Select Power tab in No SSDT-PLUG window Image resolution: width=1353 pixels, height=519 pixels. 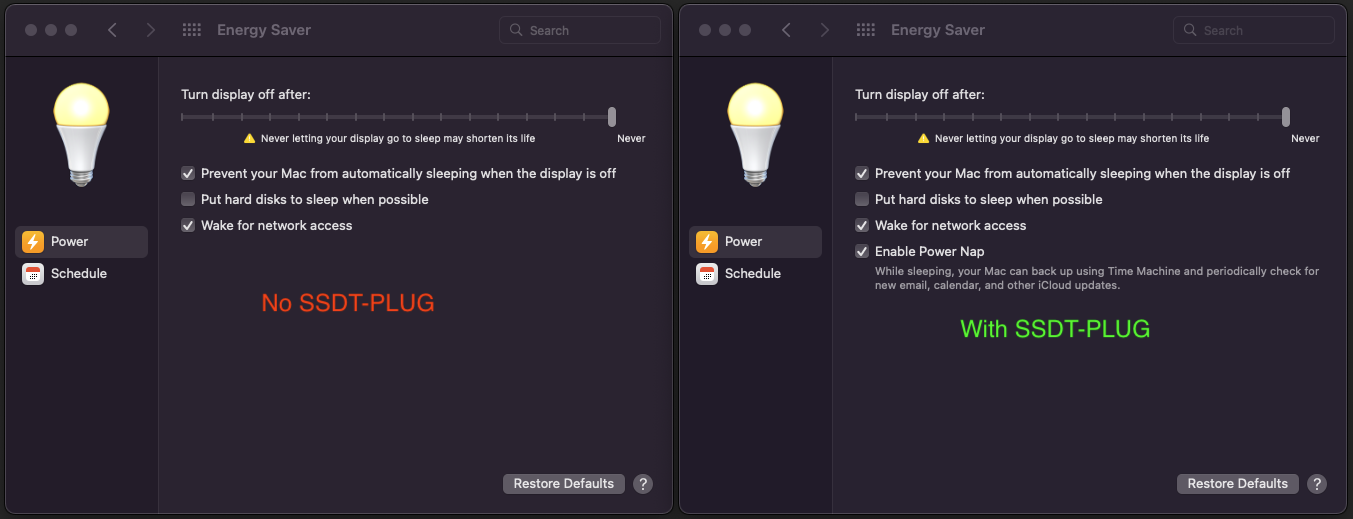pyautogui.click(x=69, y=242)
